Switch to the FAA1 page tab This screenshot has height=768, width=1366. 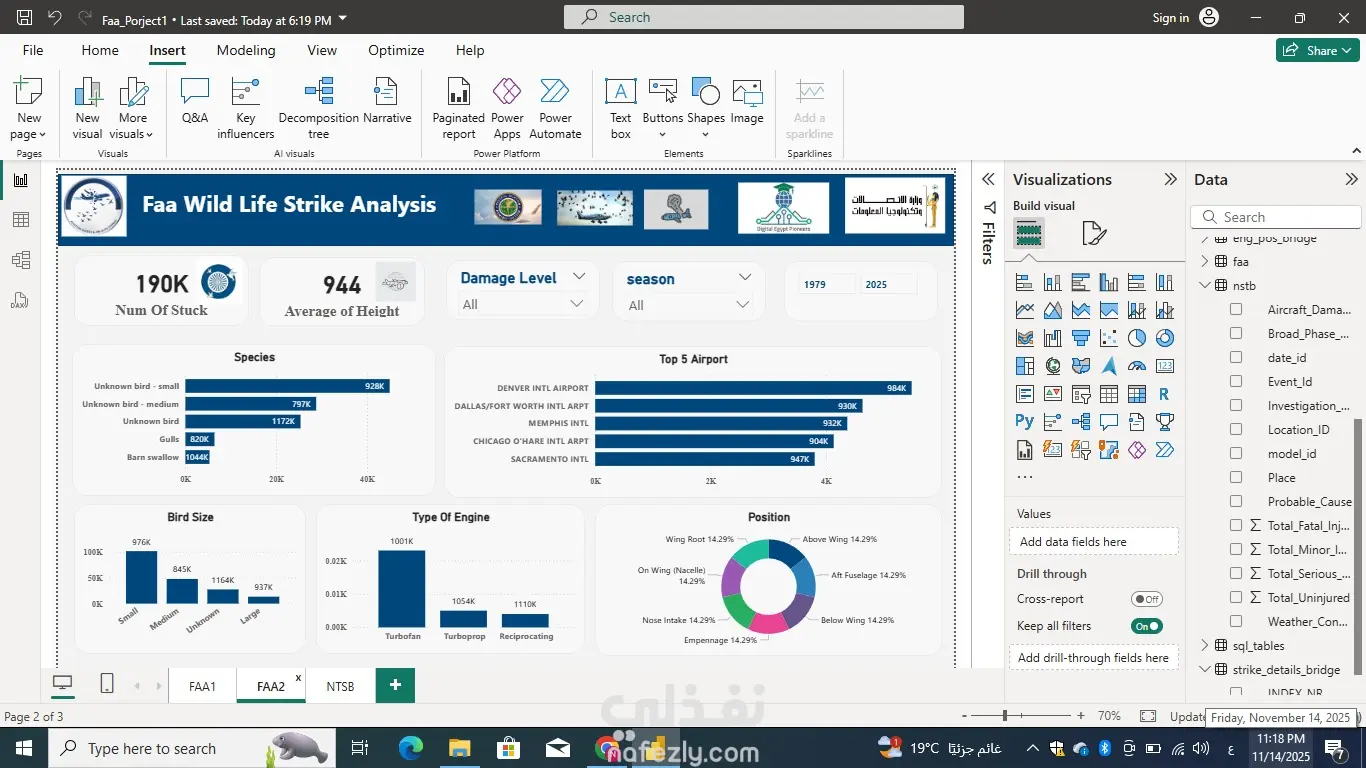(202, 686)
